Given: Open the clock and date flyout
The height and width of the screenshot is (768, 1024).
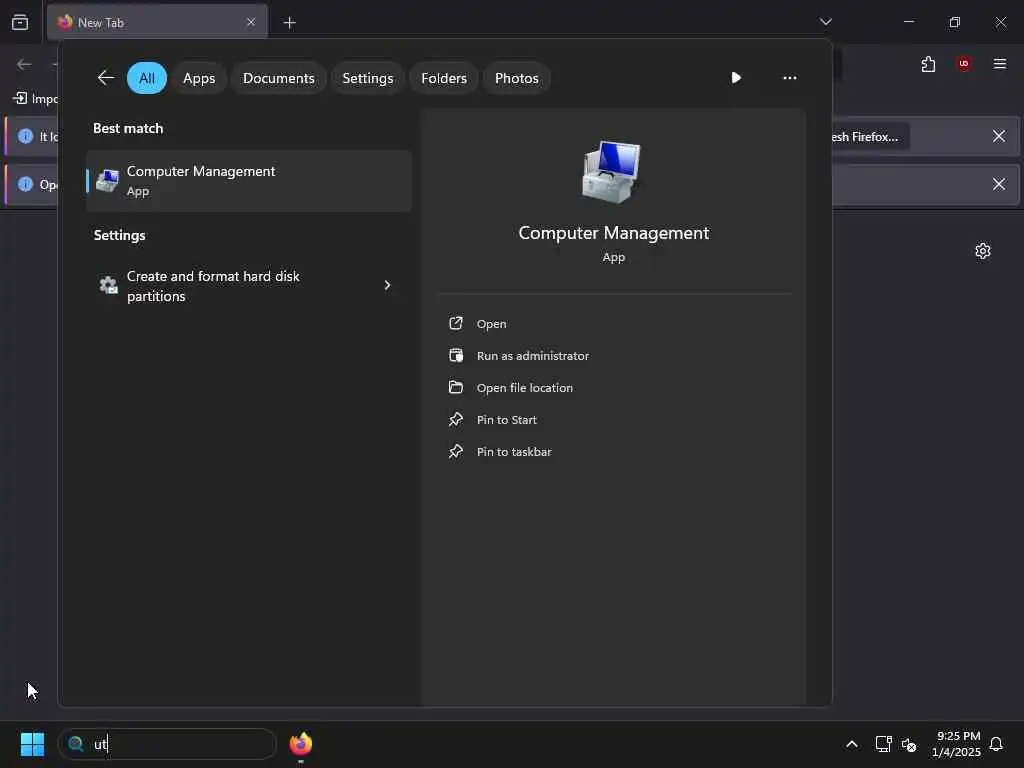Looking at the screenshot, I should 956,744.
